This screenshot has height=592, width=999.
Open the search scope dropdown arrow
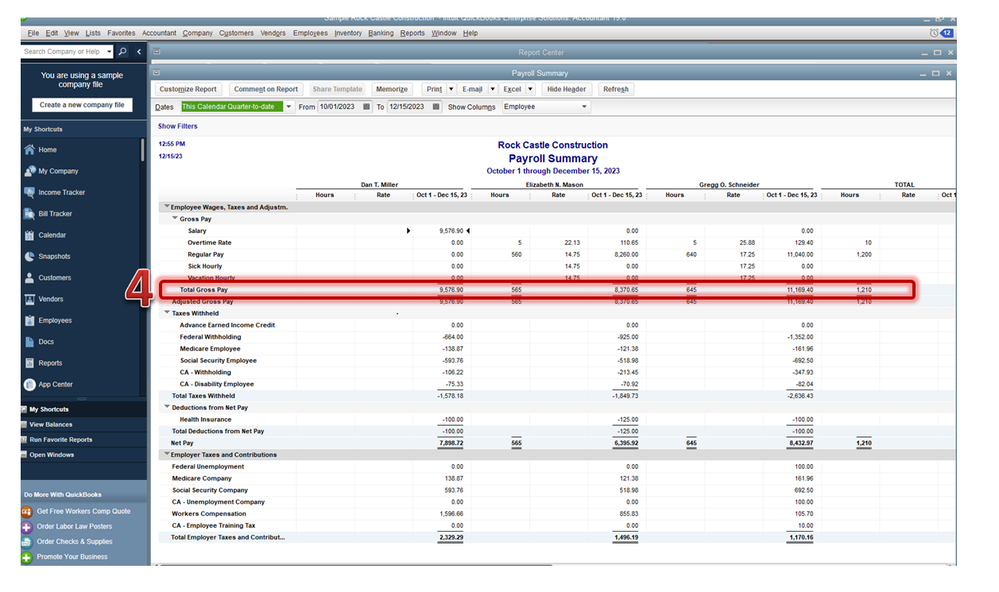pyautogui.click(x=109, y=52)
